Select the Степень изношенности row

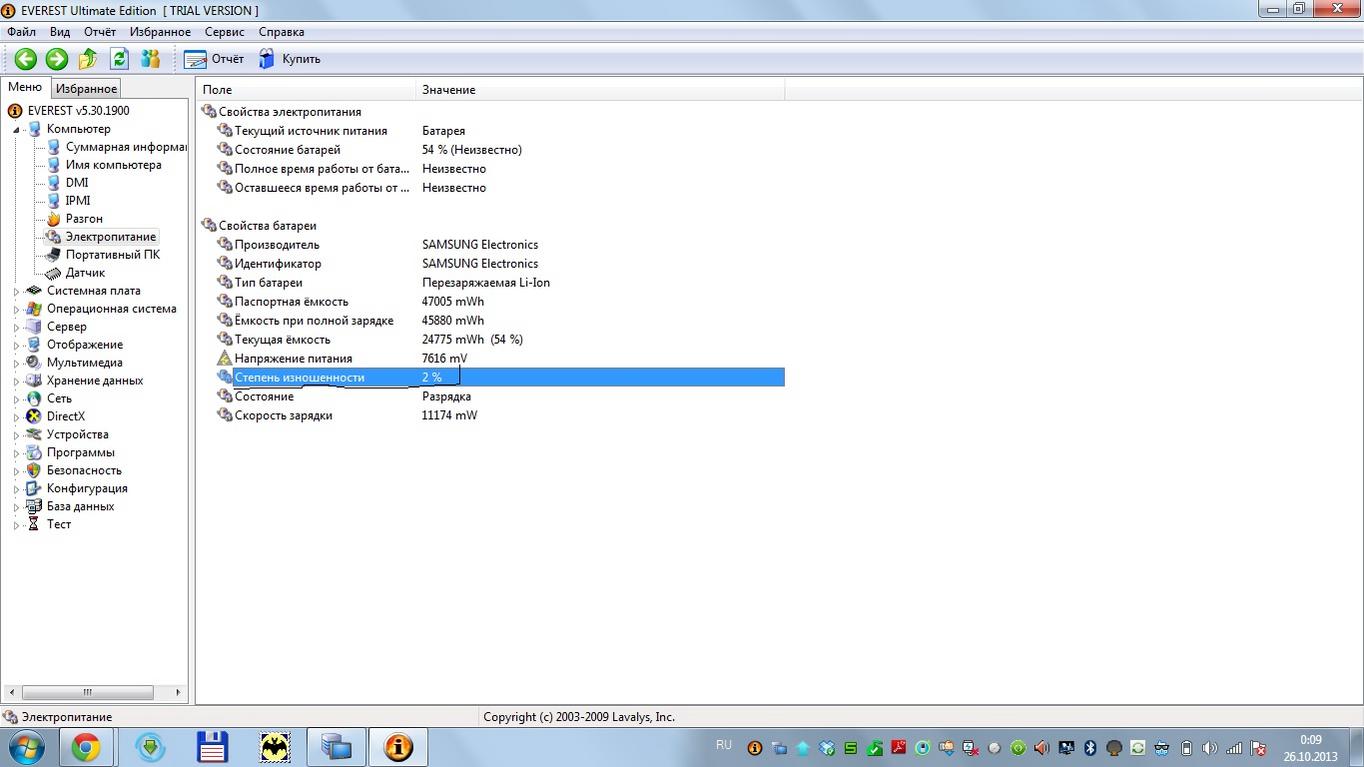[x=500, y=377]
